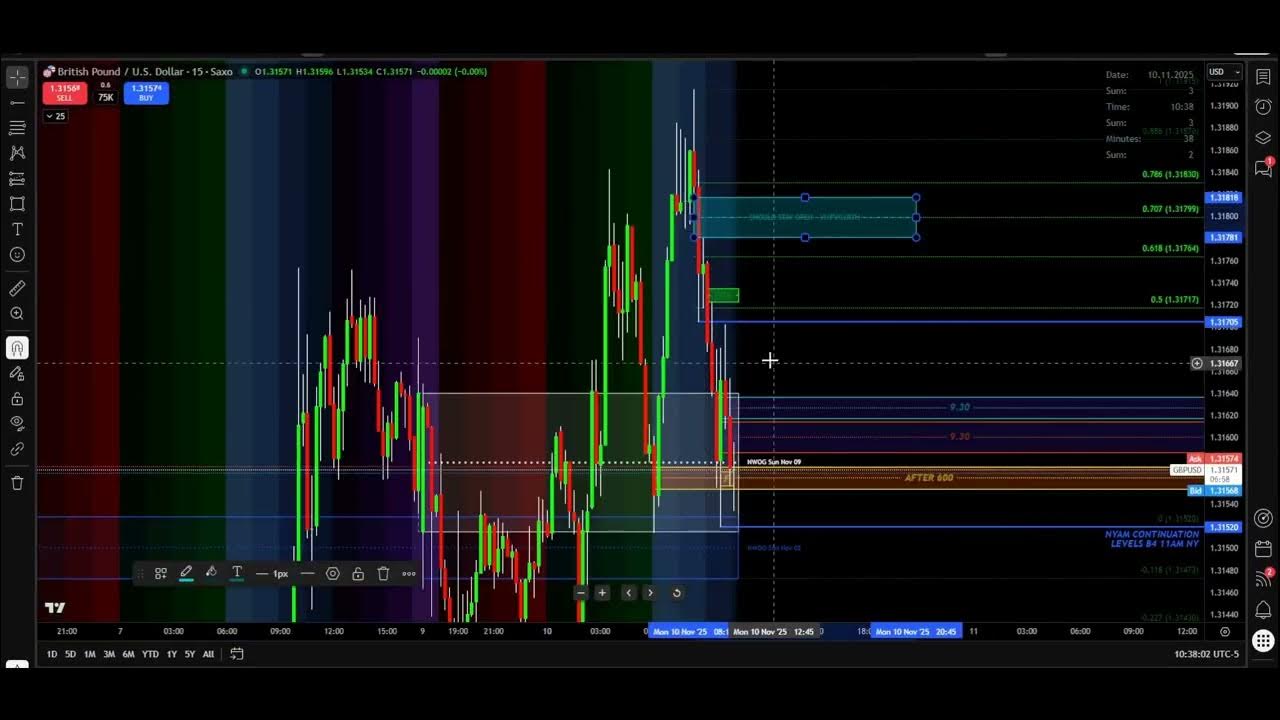Screen dimensions: 1280x720
Task: Open the link drawings tool in sidebar
Action: [17, 450]
